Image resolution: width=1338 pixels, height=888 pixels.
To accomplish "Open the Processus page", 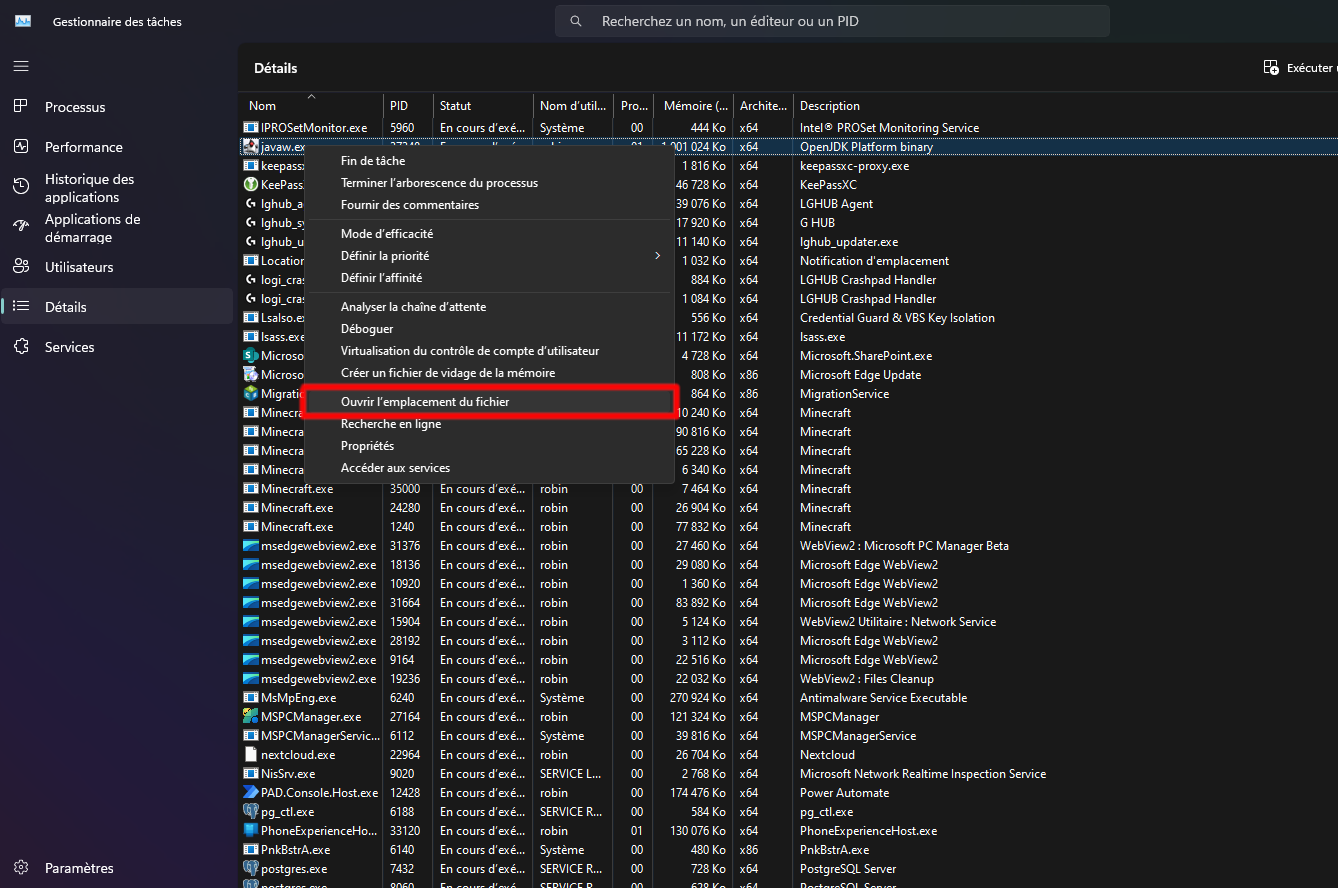I will [x=118, y=107].
